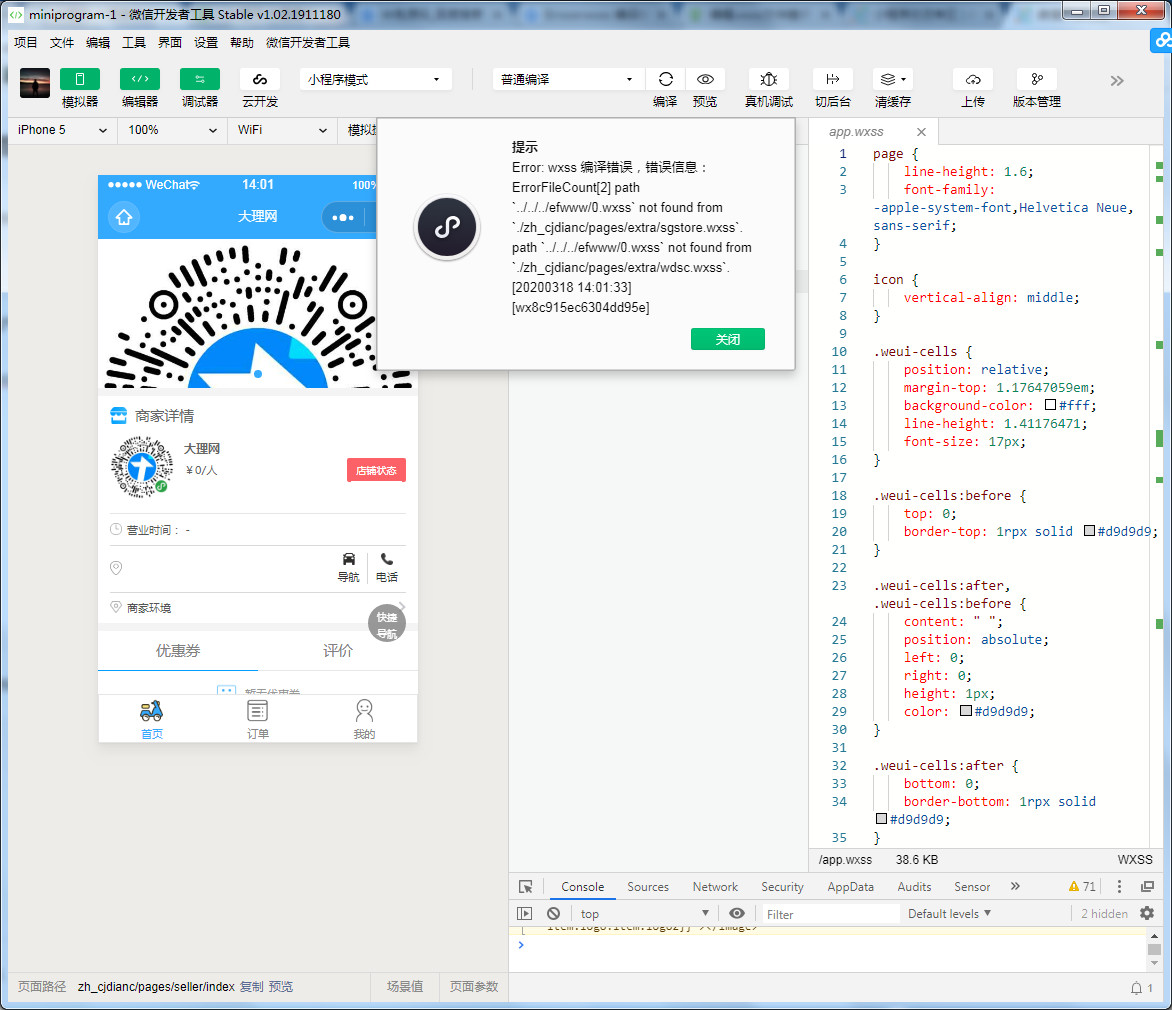Click the 商家环境 row

tap(258, 608)
